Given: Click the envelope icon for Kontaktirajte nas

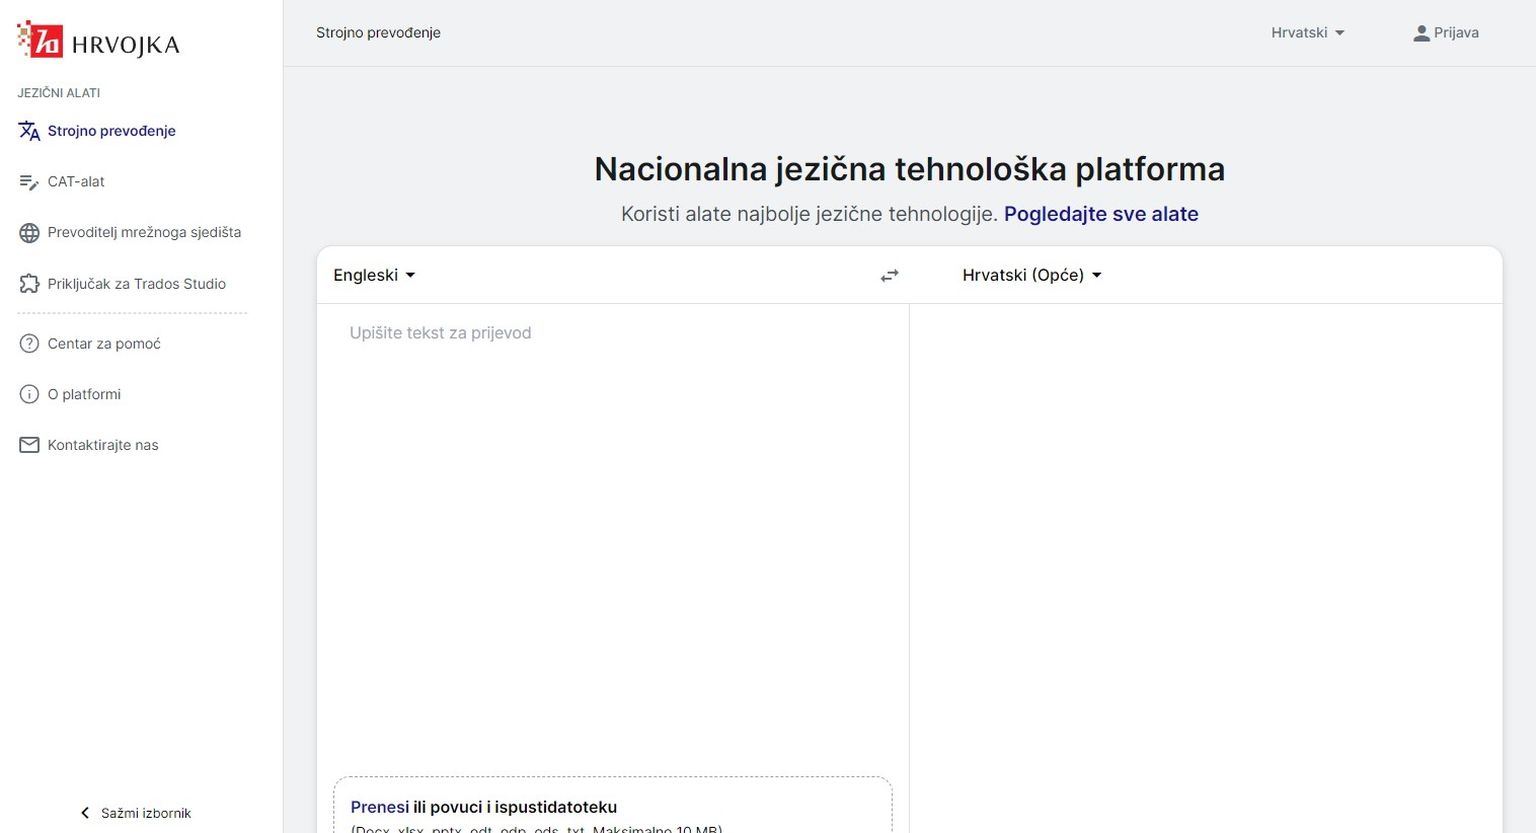Looking at the screenshot, I should pos(29,445).
